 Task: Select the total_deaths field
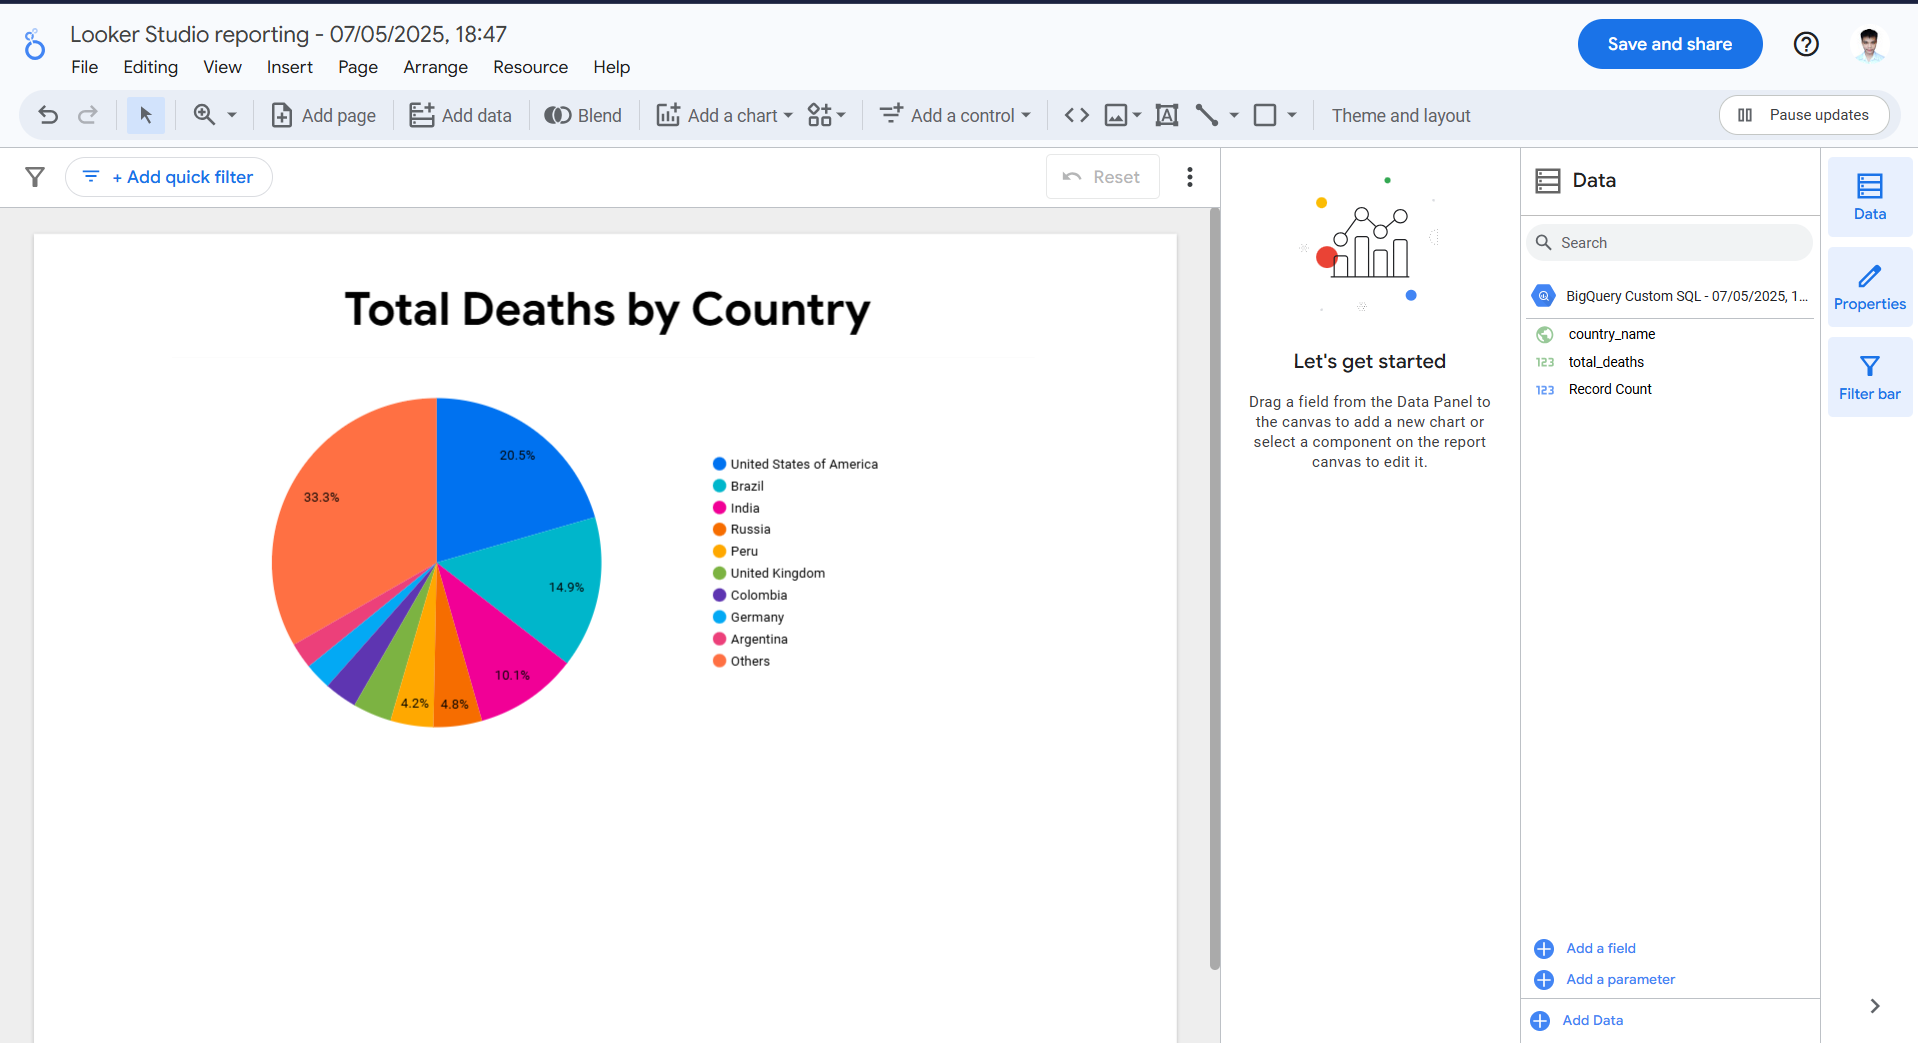click(1605, 362)
